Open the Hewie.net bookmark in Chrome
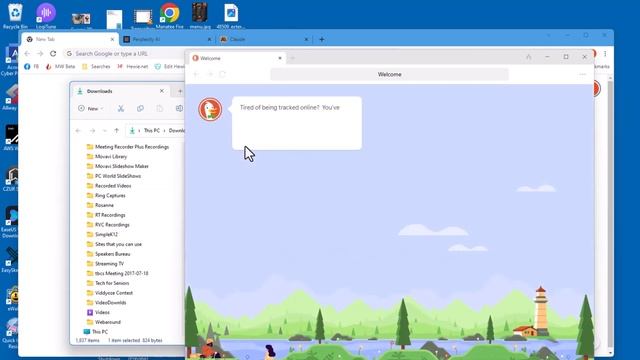The width and height of the screenshot is (640, 360). [x=133, y=66]
